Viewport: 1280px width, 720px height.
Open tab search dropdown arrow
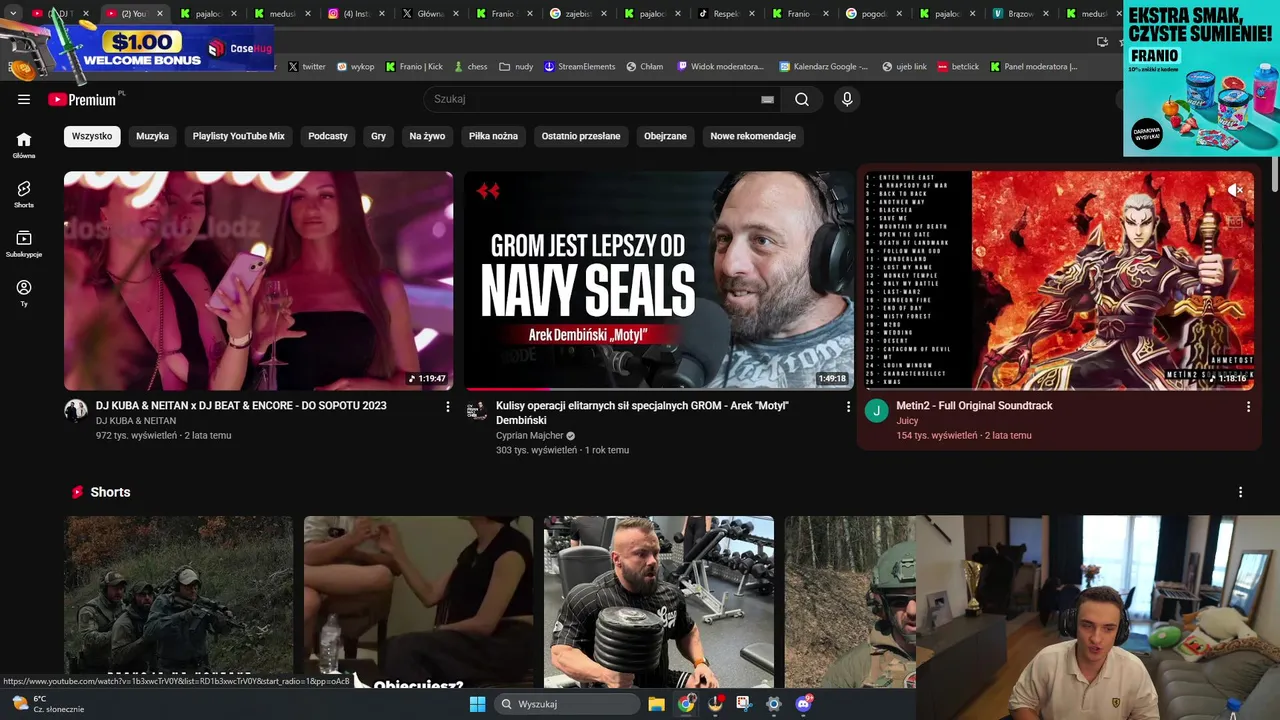click(x=13, y=14)
